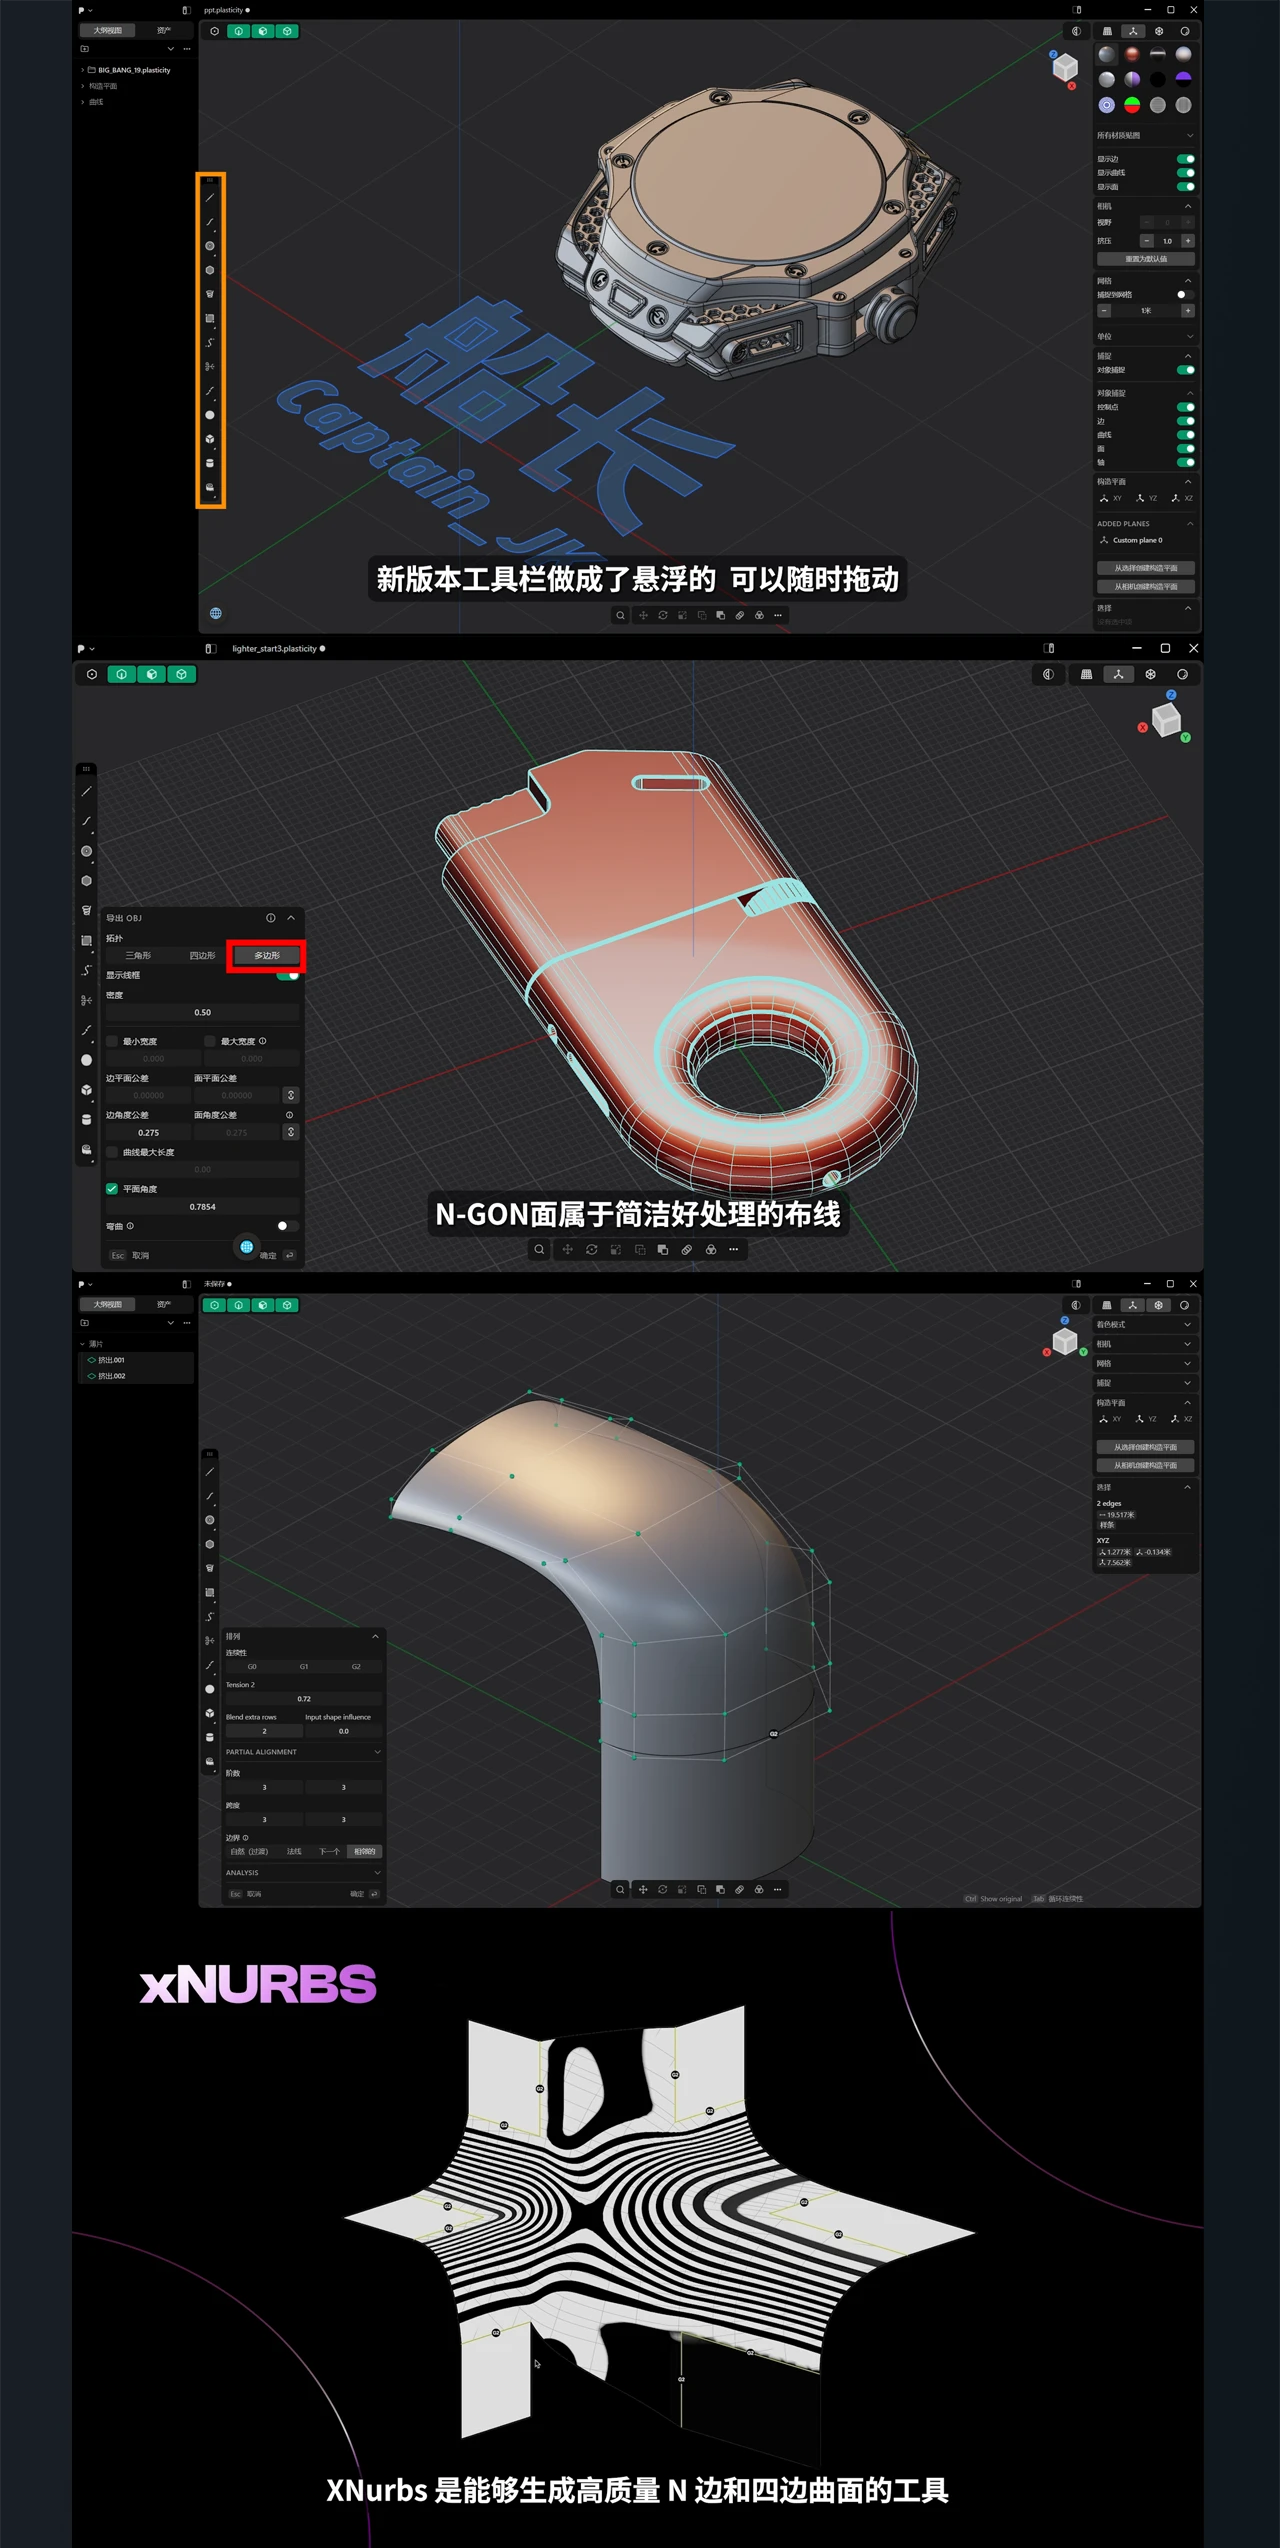Pick the circle tool in 未保存 window toolbar

coord(210,1520)
